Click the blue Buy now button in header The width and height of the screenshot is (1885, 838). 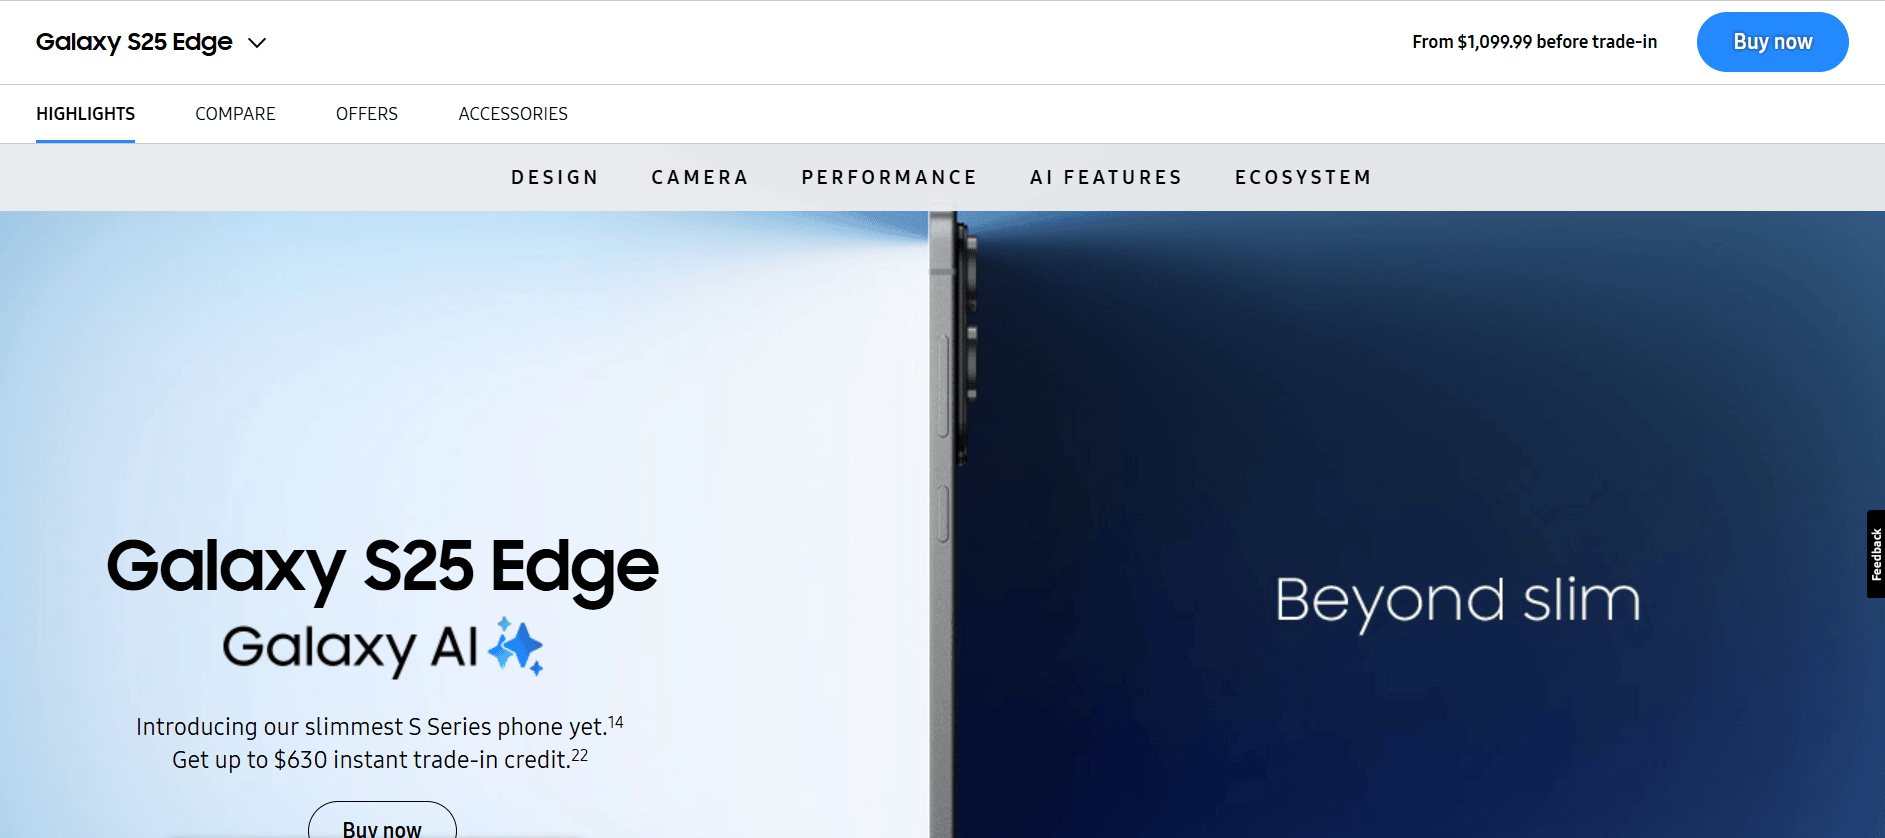(1772, 42)
